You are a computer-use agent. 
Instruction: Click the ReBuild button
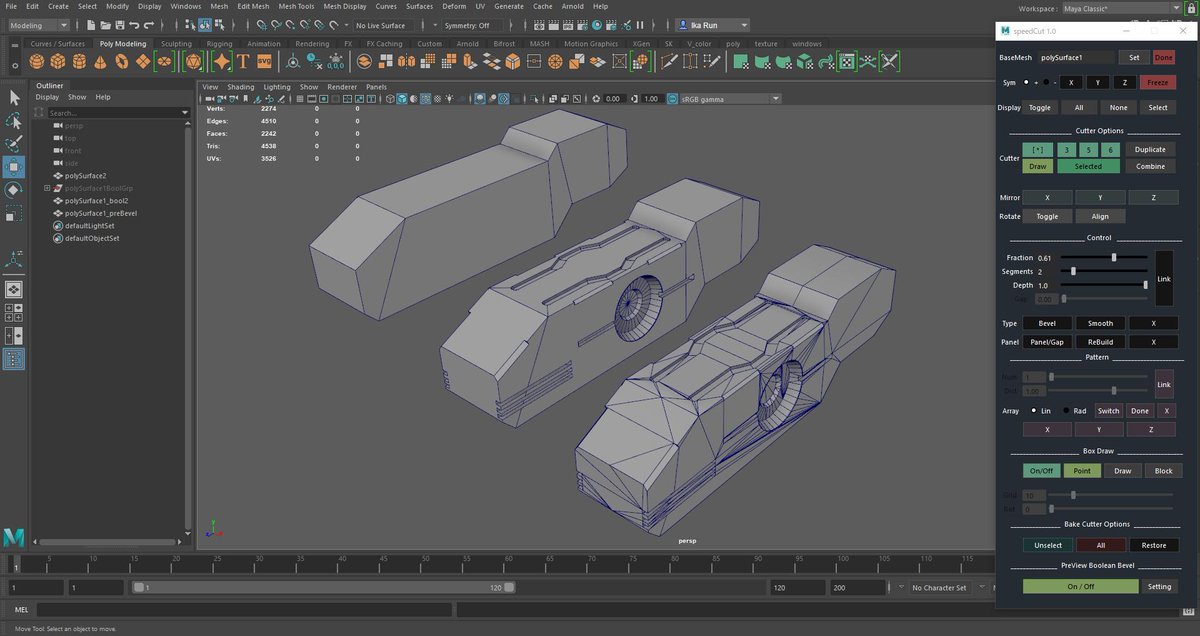coord(1100,342)
